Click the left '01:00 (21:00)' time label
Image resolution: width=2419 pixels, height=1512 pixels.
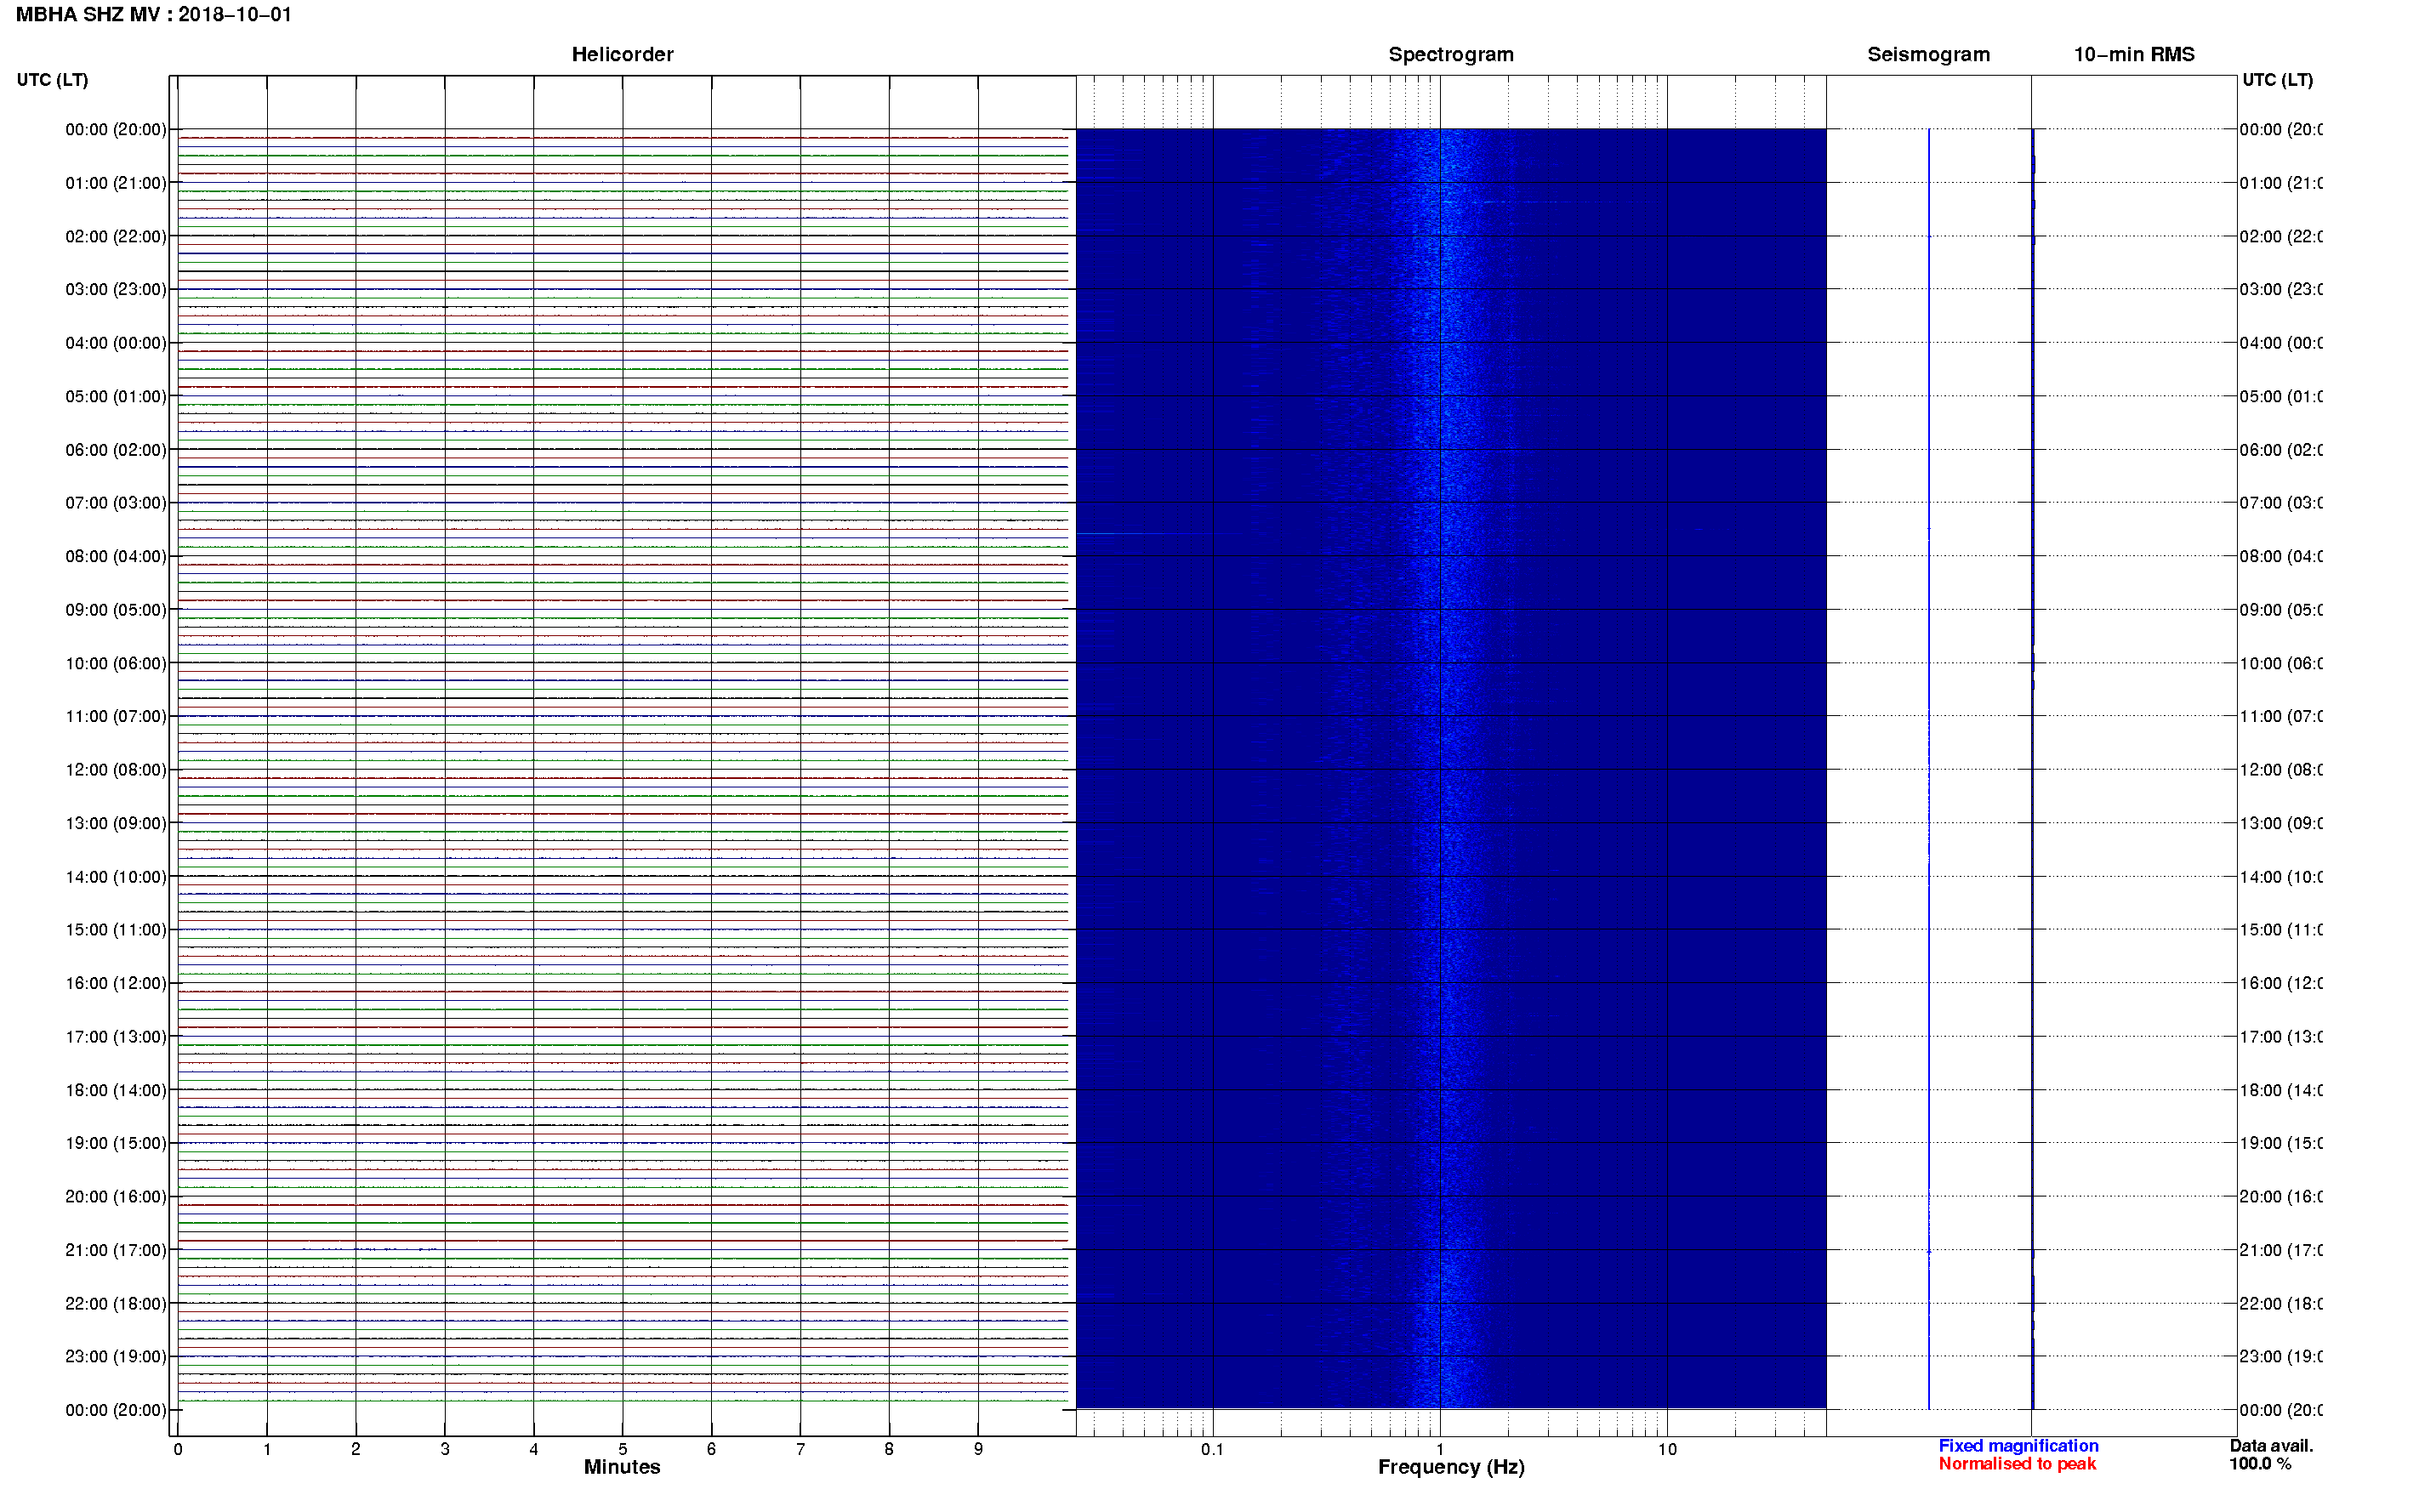116,183
